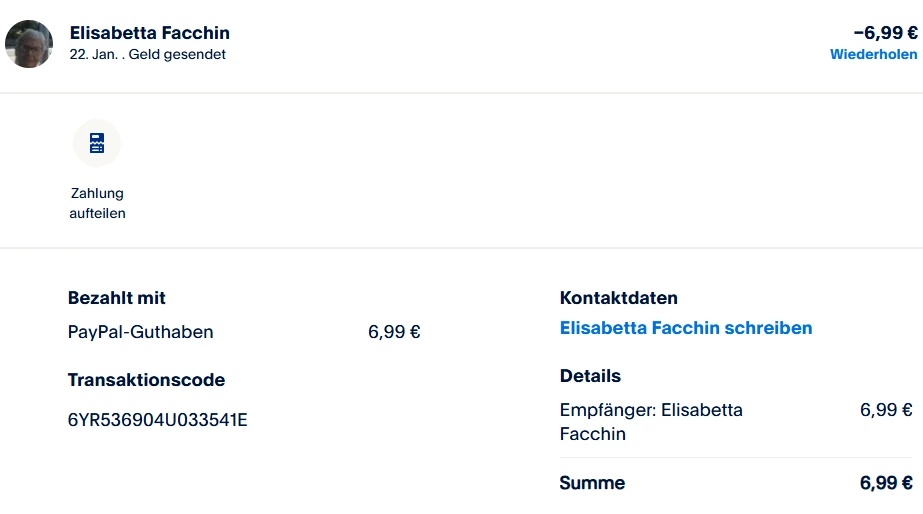923x514 pixels.
Task: Click the Empfänger: Elisabetta Facchin text
Action: pyautogui.click(x=651, y=421)
